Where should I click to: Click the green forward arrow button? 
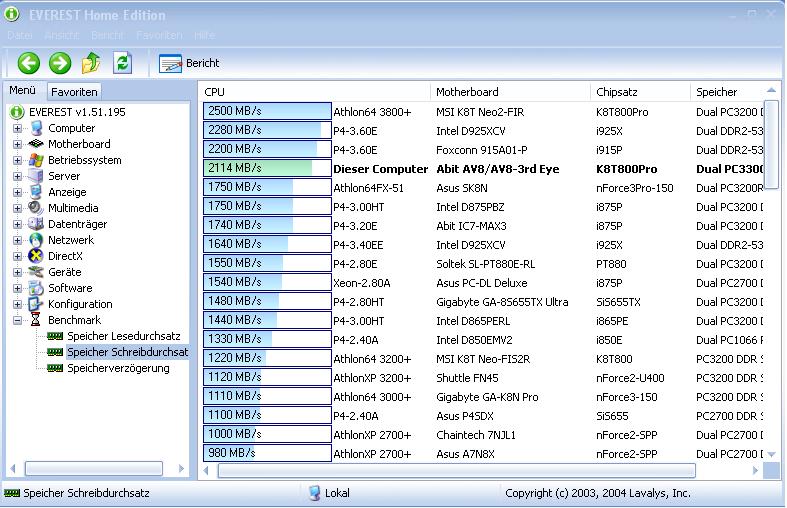click(60, 63)
